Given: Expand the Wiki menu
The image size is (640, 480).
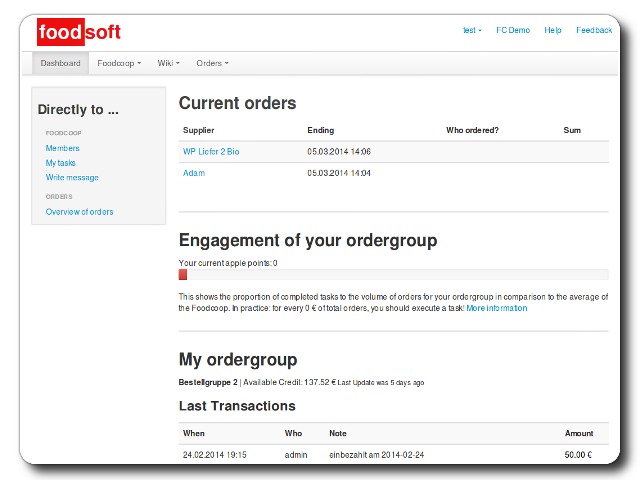Looking at the screenshot, I should [168, 63].
